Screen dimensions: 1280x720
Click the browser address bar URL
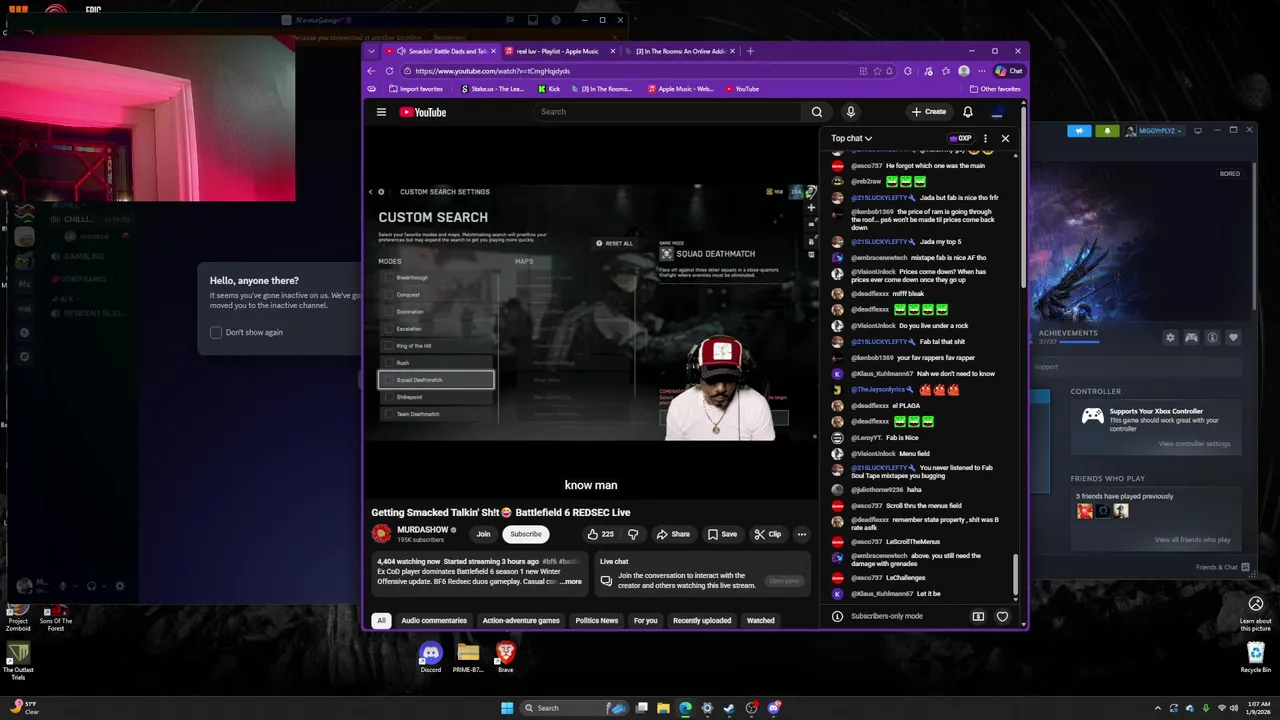click(x=492, y=71)
